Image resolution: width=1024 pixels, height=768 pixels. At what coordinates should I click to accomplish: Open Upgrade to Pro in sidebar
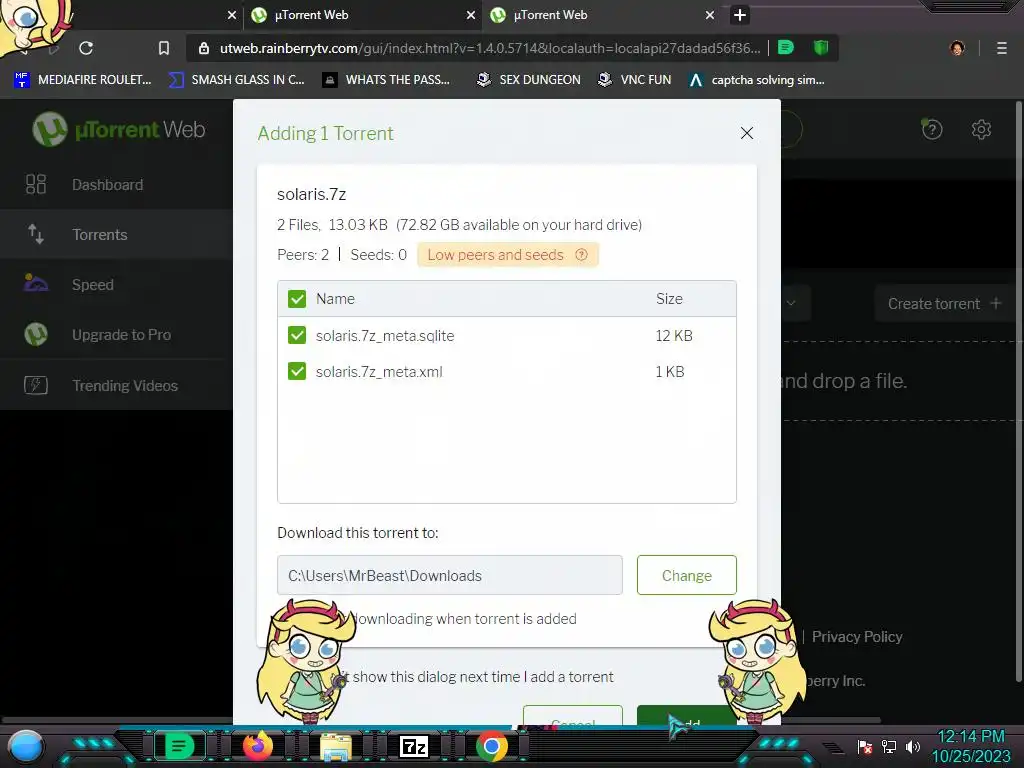[x=116, y=335]
